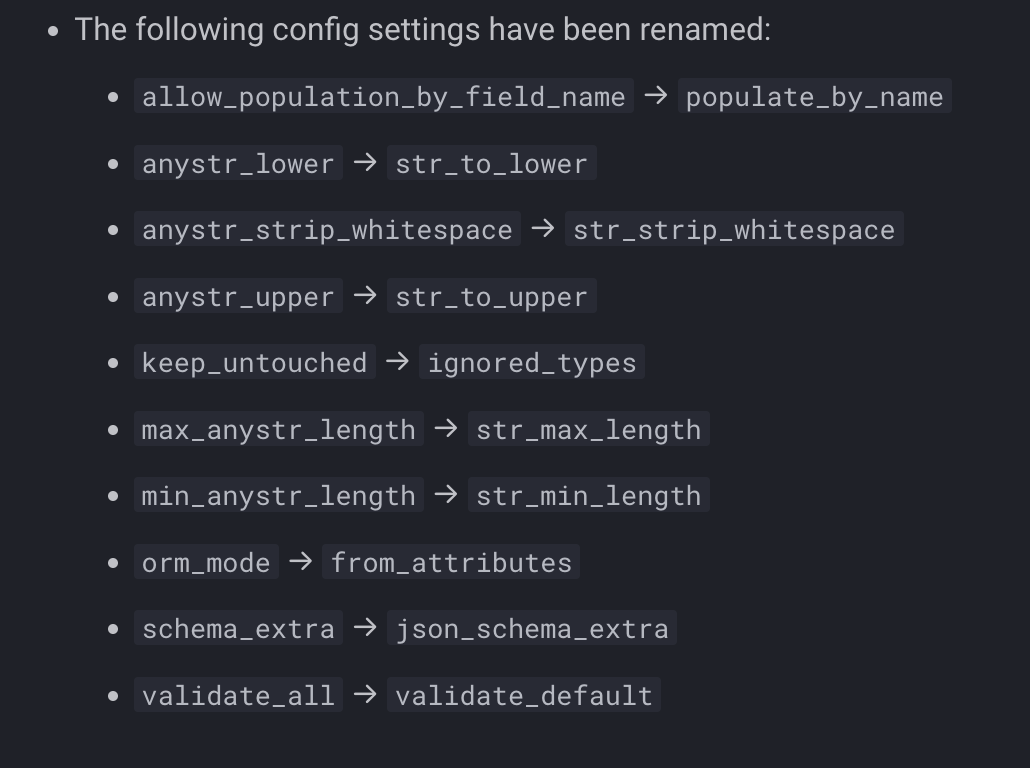Select the keep_untouched code label
Image resolution: width=1030 pixels, height=768 pixels.
254,363
